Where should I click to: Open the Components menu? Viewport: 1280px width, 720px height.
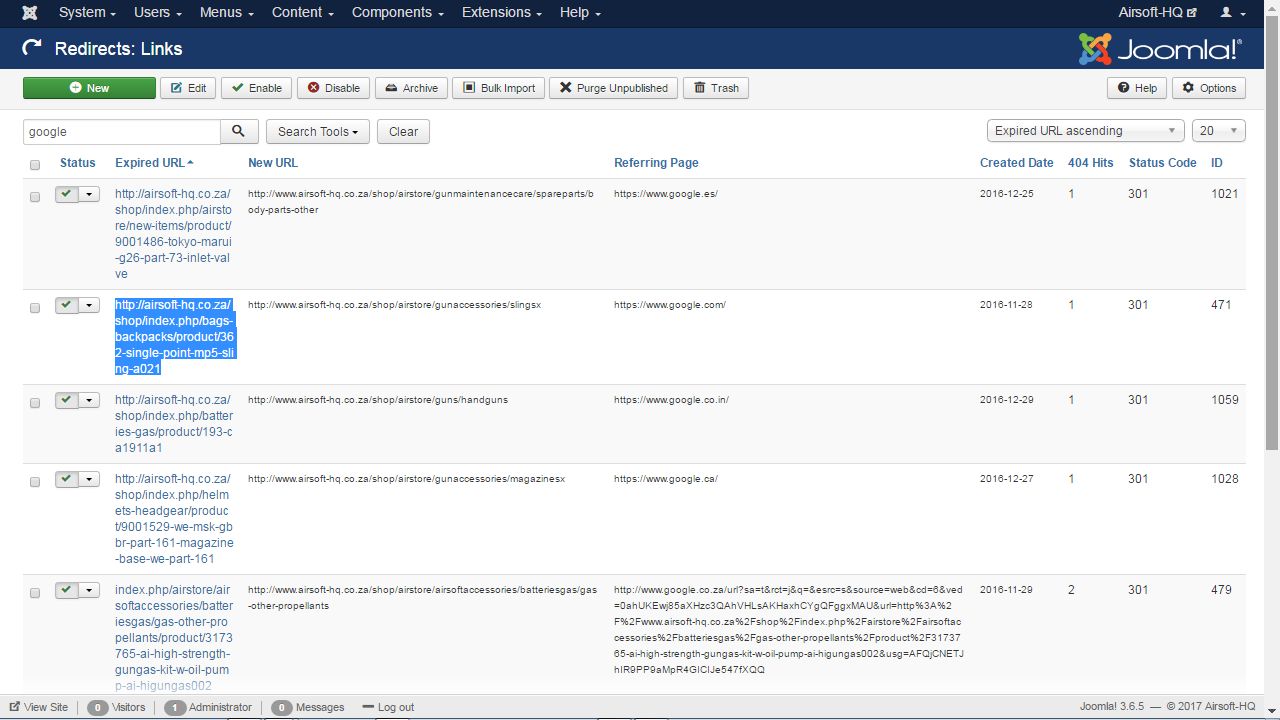coord(398,12)
